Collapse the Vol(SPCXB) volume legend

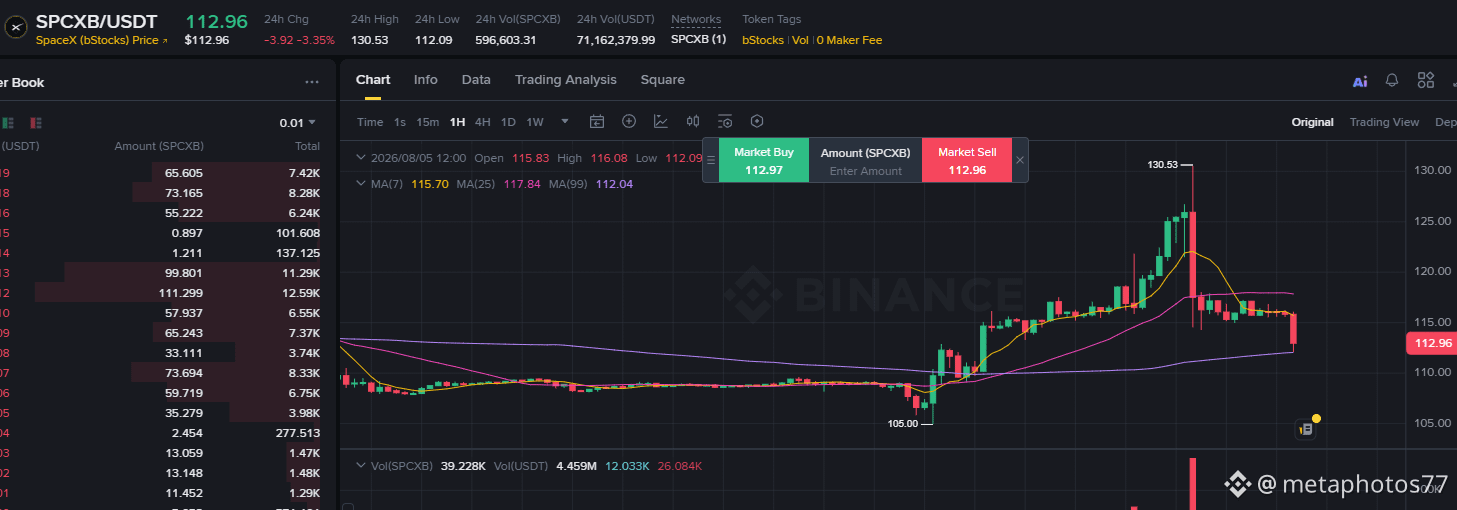click(361, 466)
